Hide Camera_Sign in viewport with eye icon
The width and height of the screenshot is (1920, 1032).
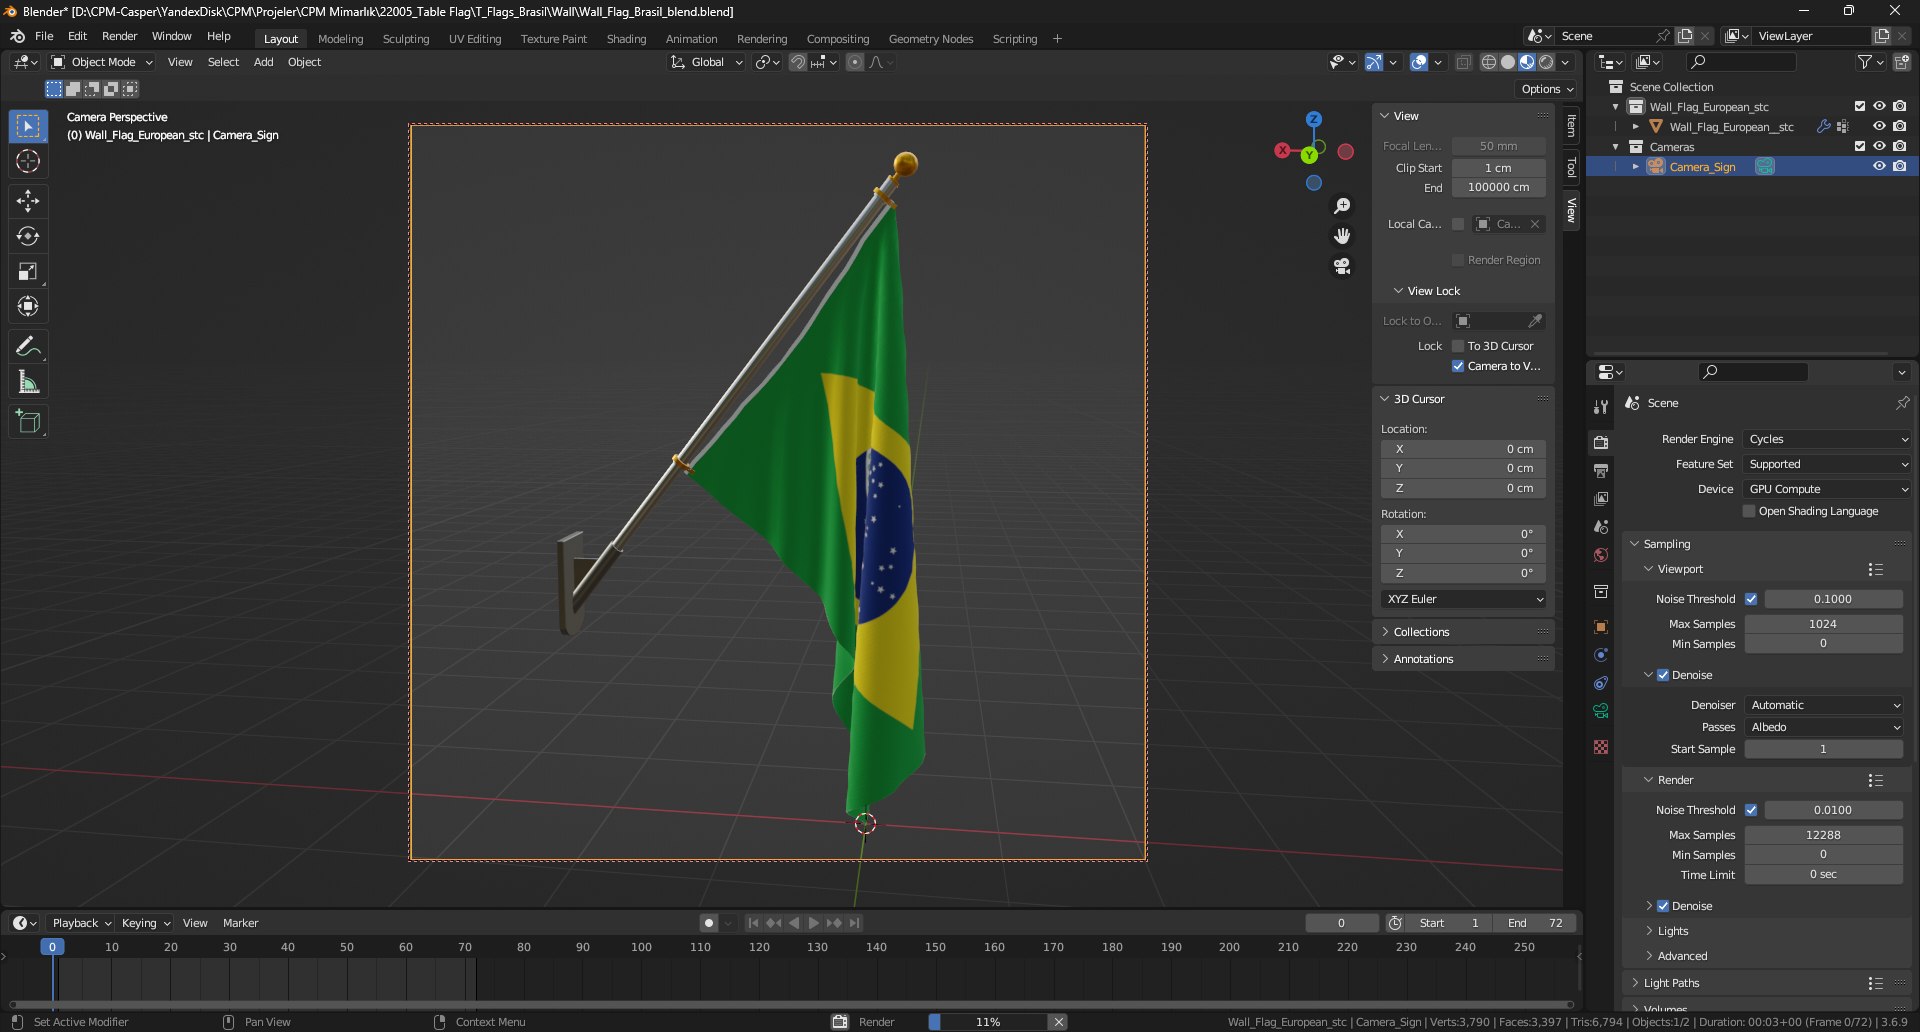coord(1879,167)
